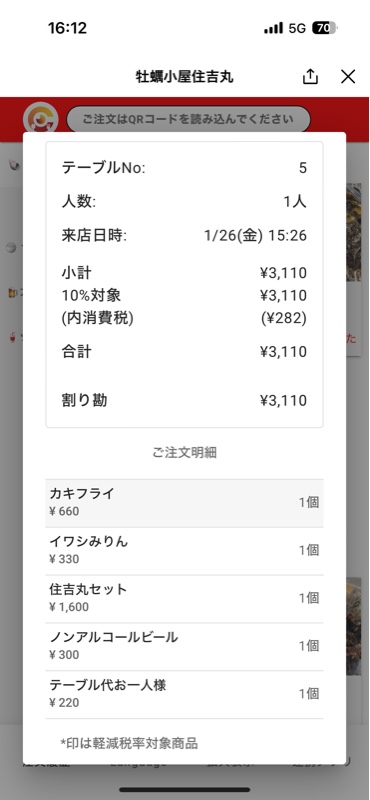Tap the 軽減税率対象商品 footnote
This screenshot has width=370, height=800.
[129, 743]
